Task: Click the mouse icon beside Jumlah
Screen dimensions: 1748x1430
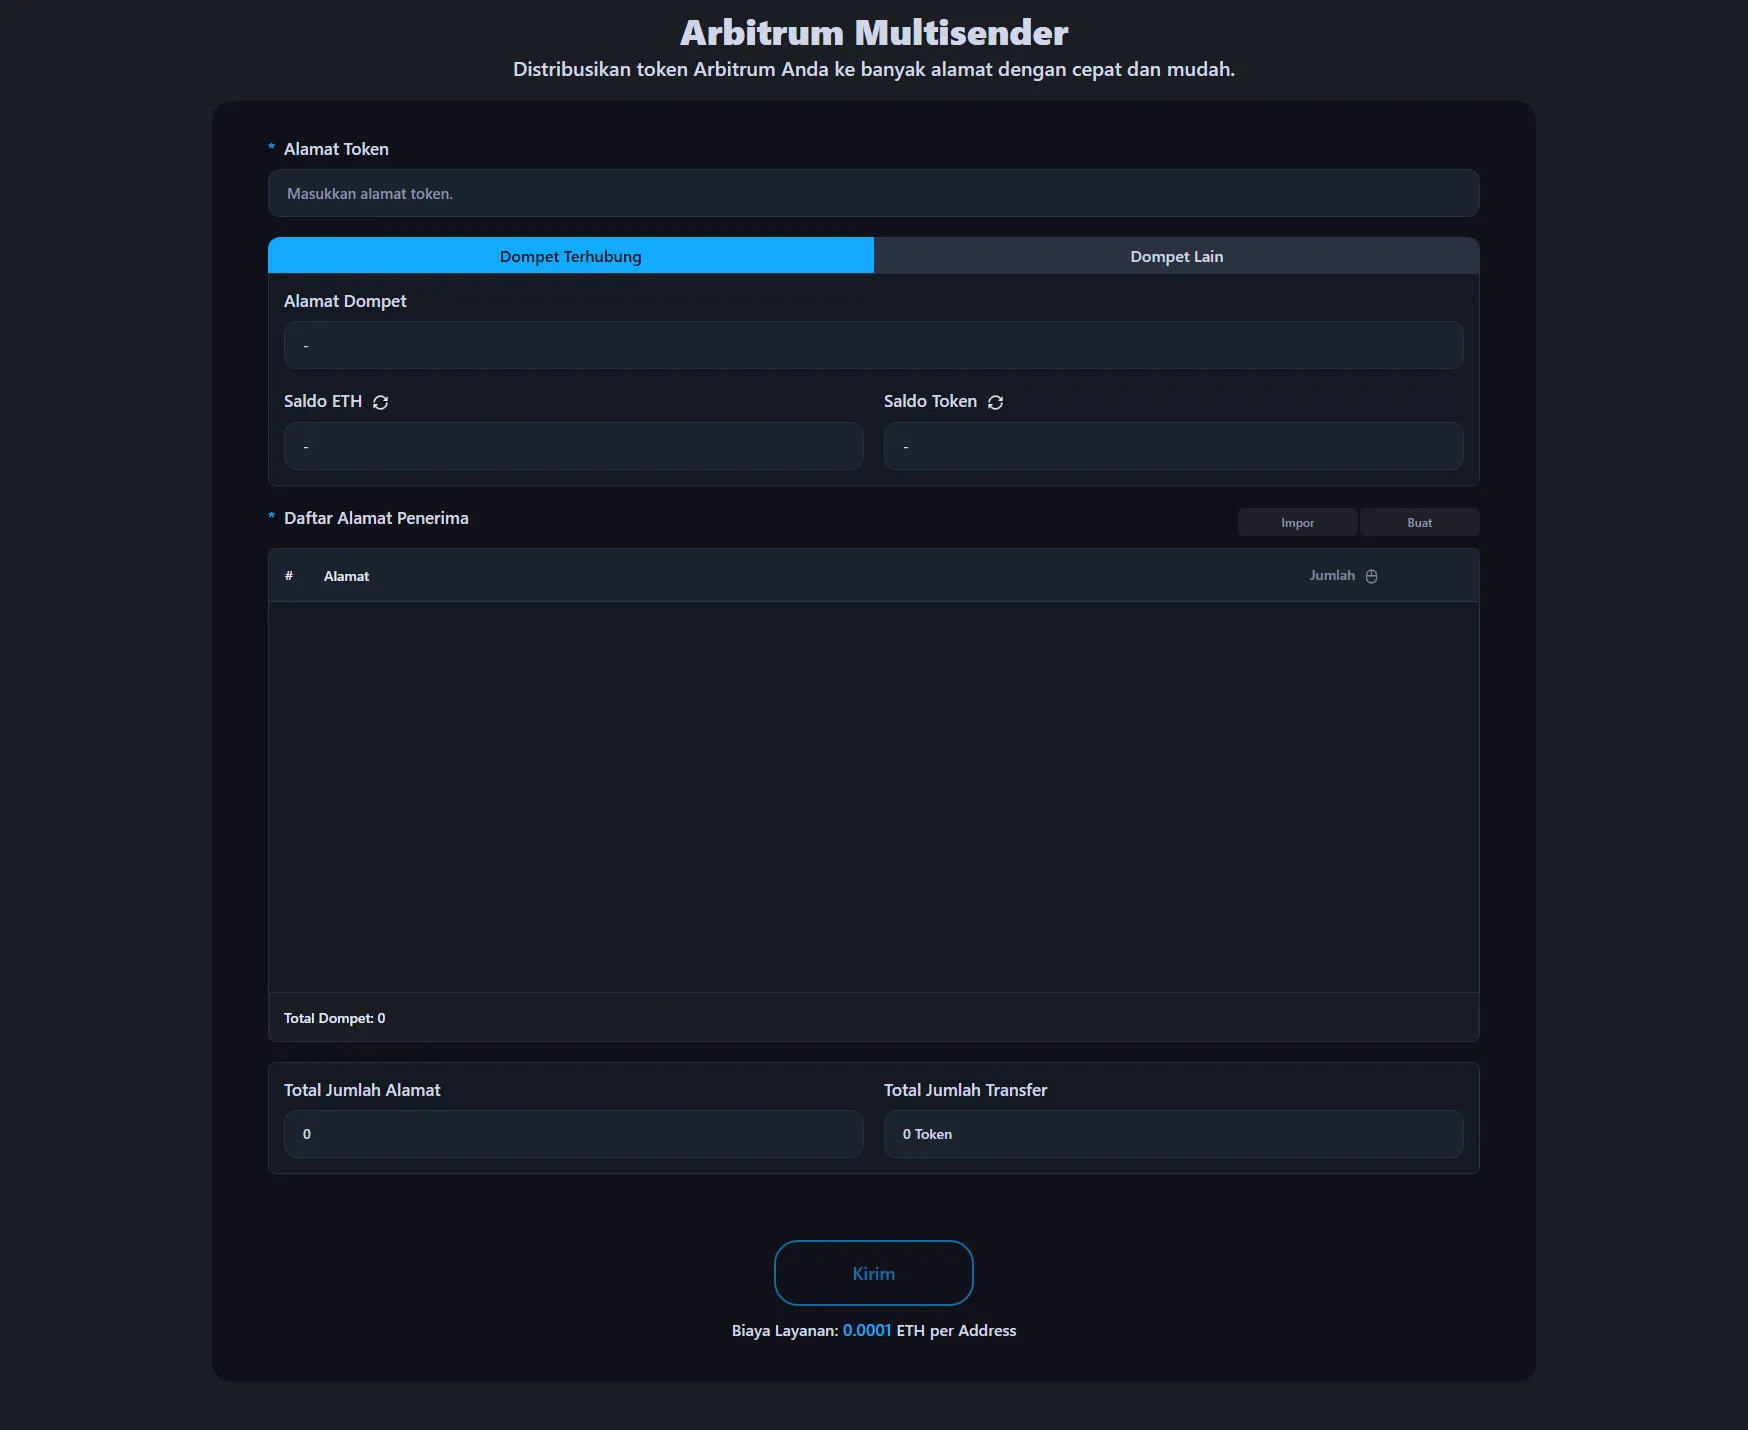Action: click(x=1371, y=576)
